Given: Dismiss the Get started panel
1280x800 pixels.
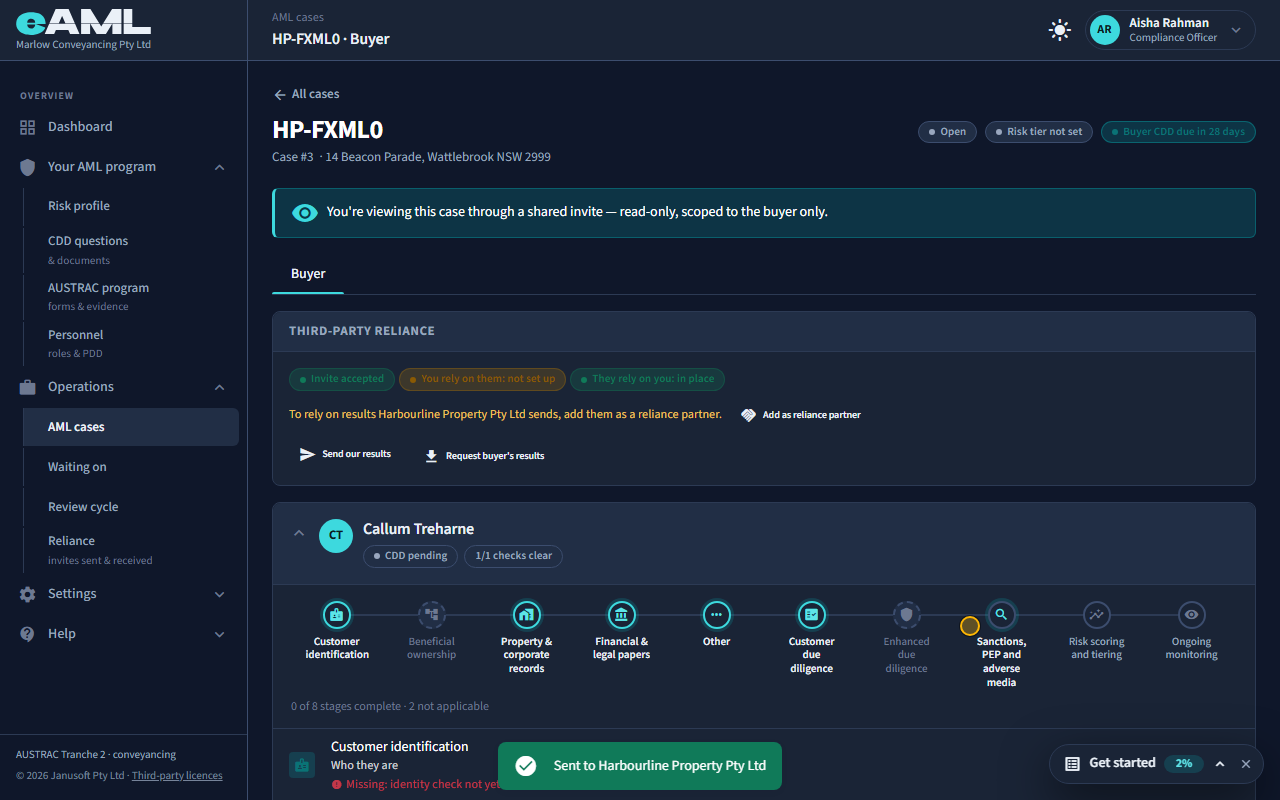Looking at the screenshot, I should [x=1246, y=764].
